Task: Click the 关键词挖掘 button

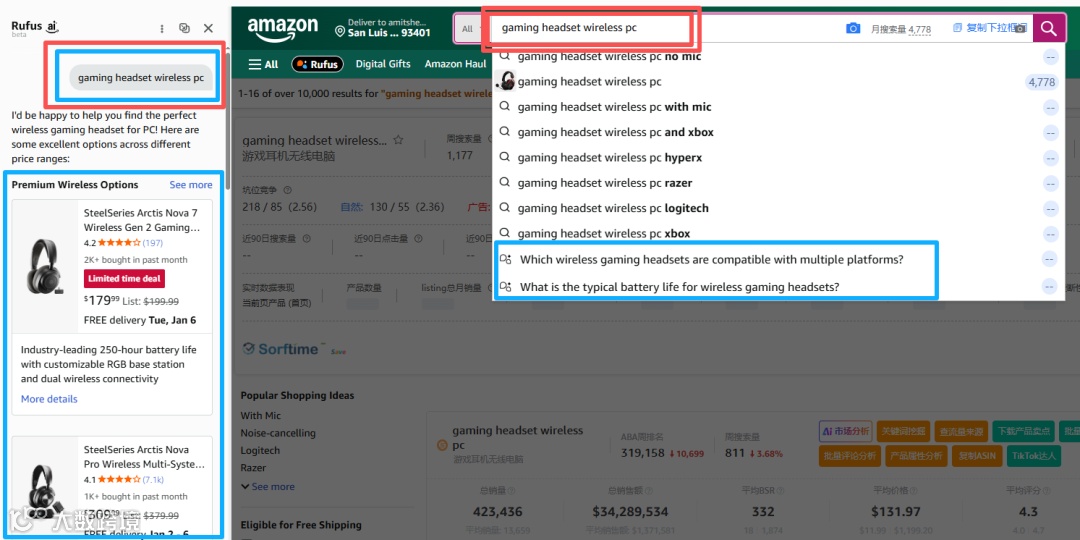Action: (902, 431)
